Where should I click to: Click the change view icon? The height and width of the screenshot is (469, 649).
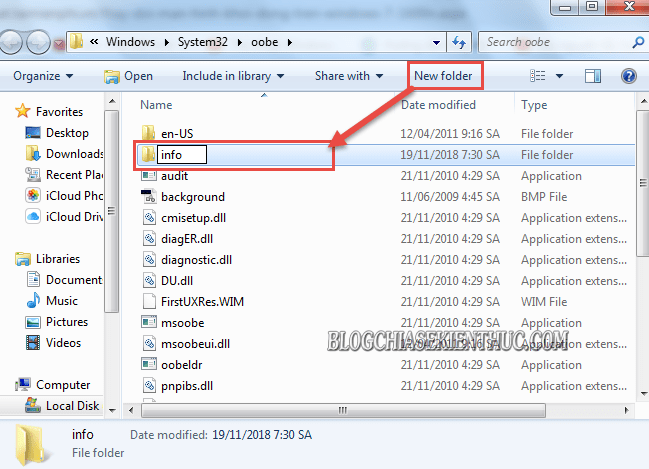pyautogui.click(x=537, y=76)
